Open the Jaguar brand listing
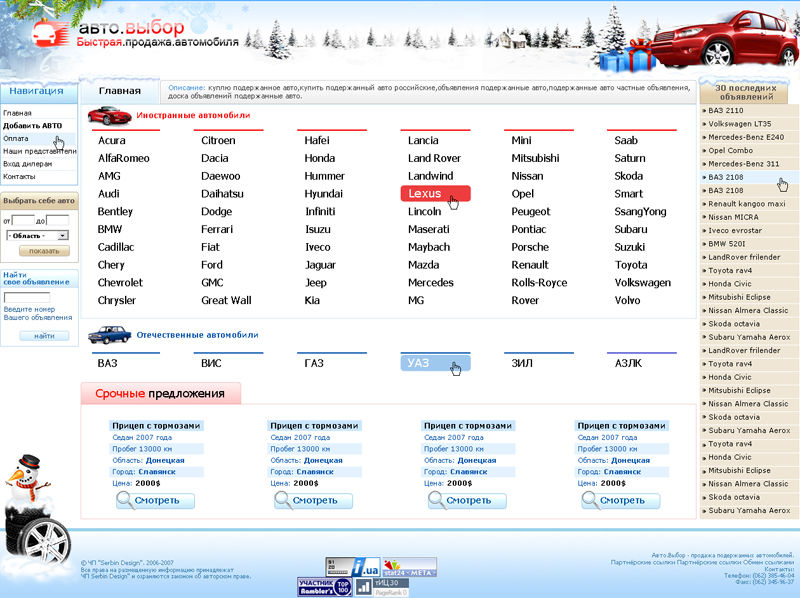The width and height of the screenshot is (800, 598). click(x=320, y=265)
